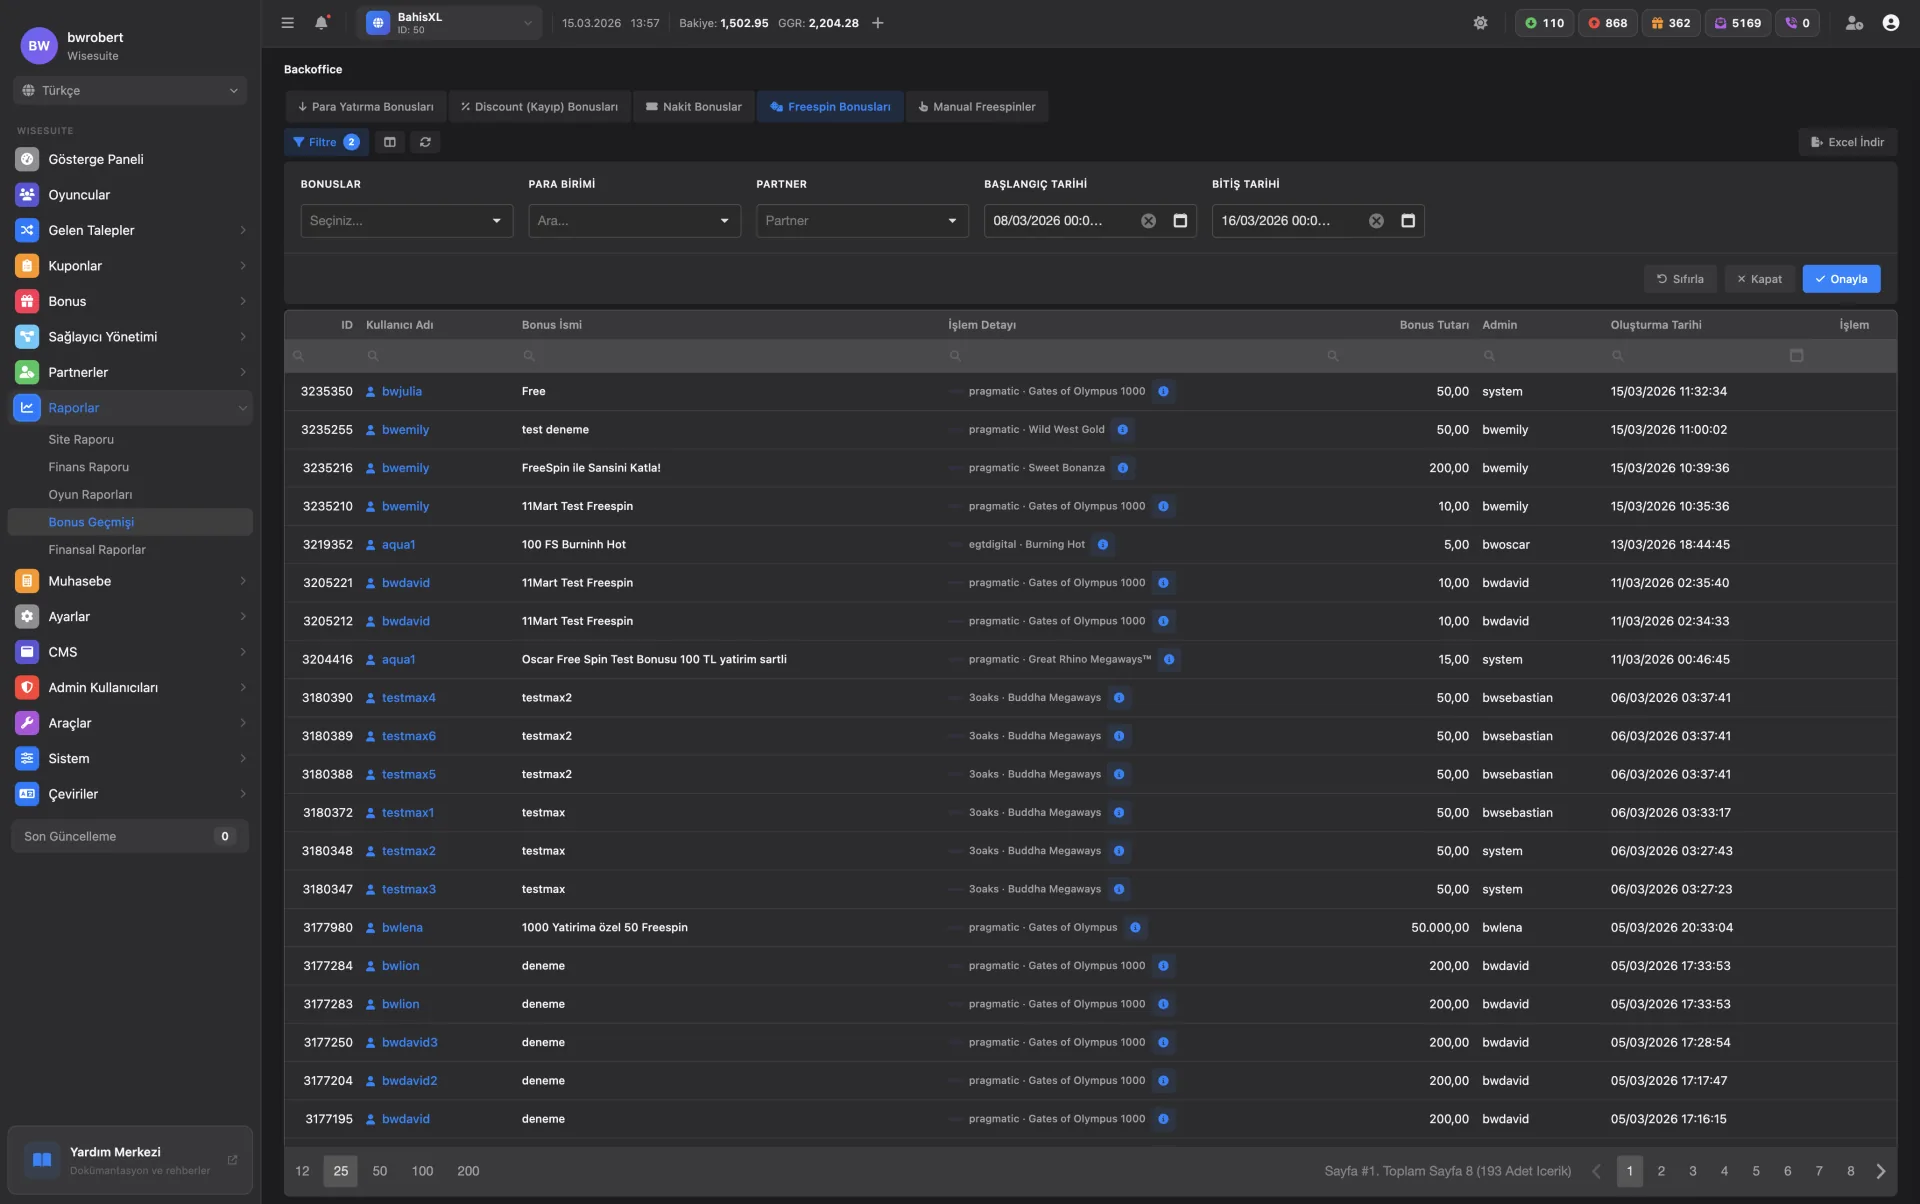
Task: Toggle the hamburger sidebar menu
Action: click(287, 23)
